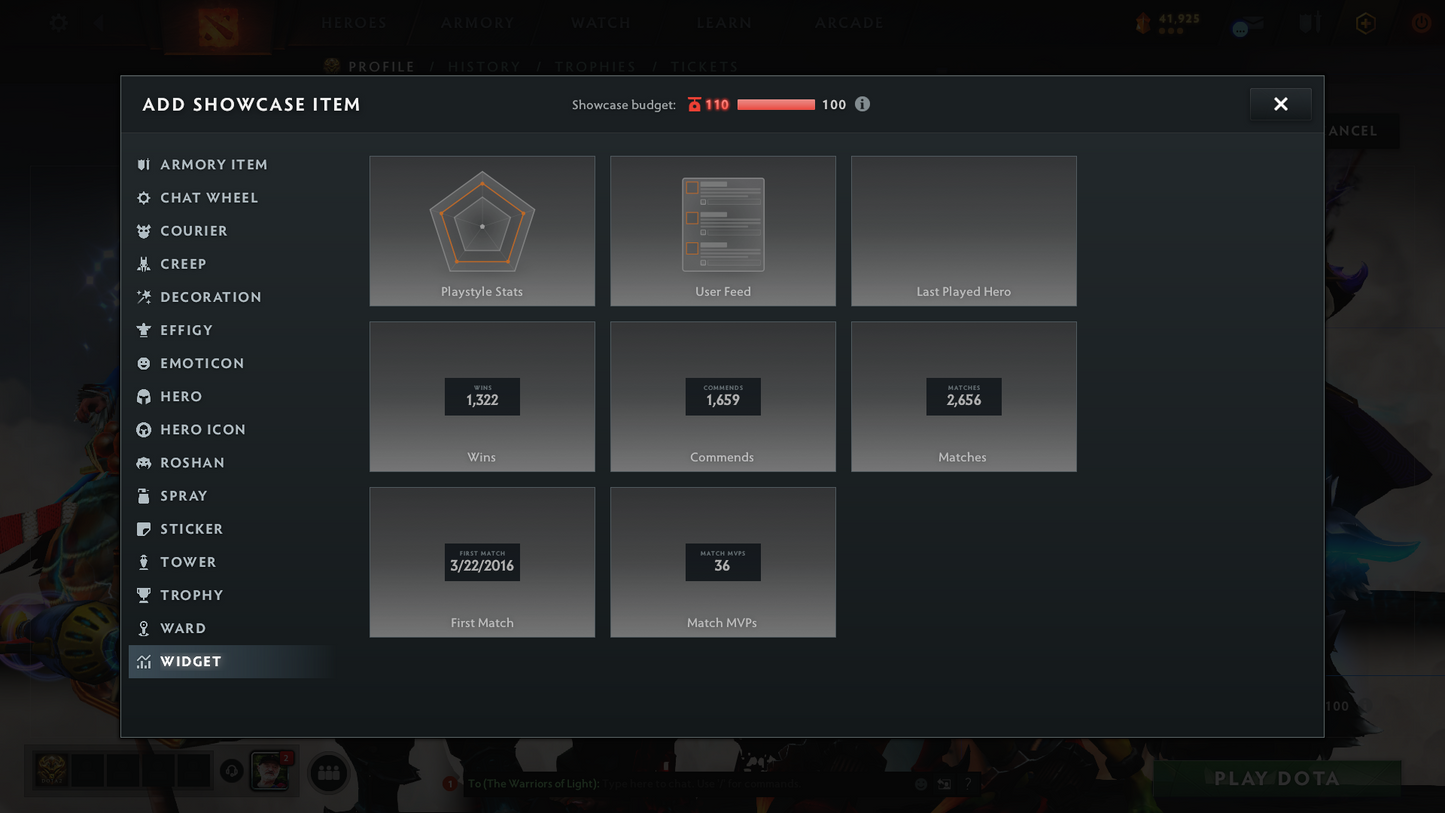Image resolution: width=1445 pixels, height=813 pixels.
Task: Click the Sticker label in sidebar
Action: 192,529
